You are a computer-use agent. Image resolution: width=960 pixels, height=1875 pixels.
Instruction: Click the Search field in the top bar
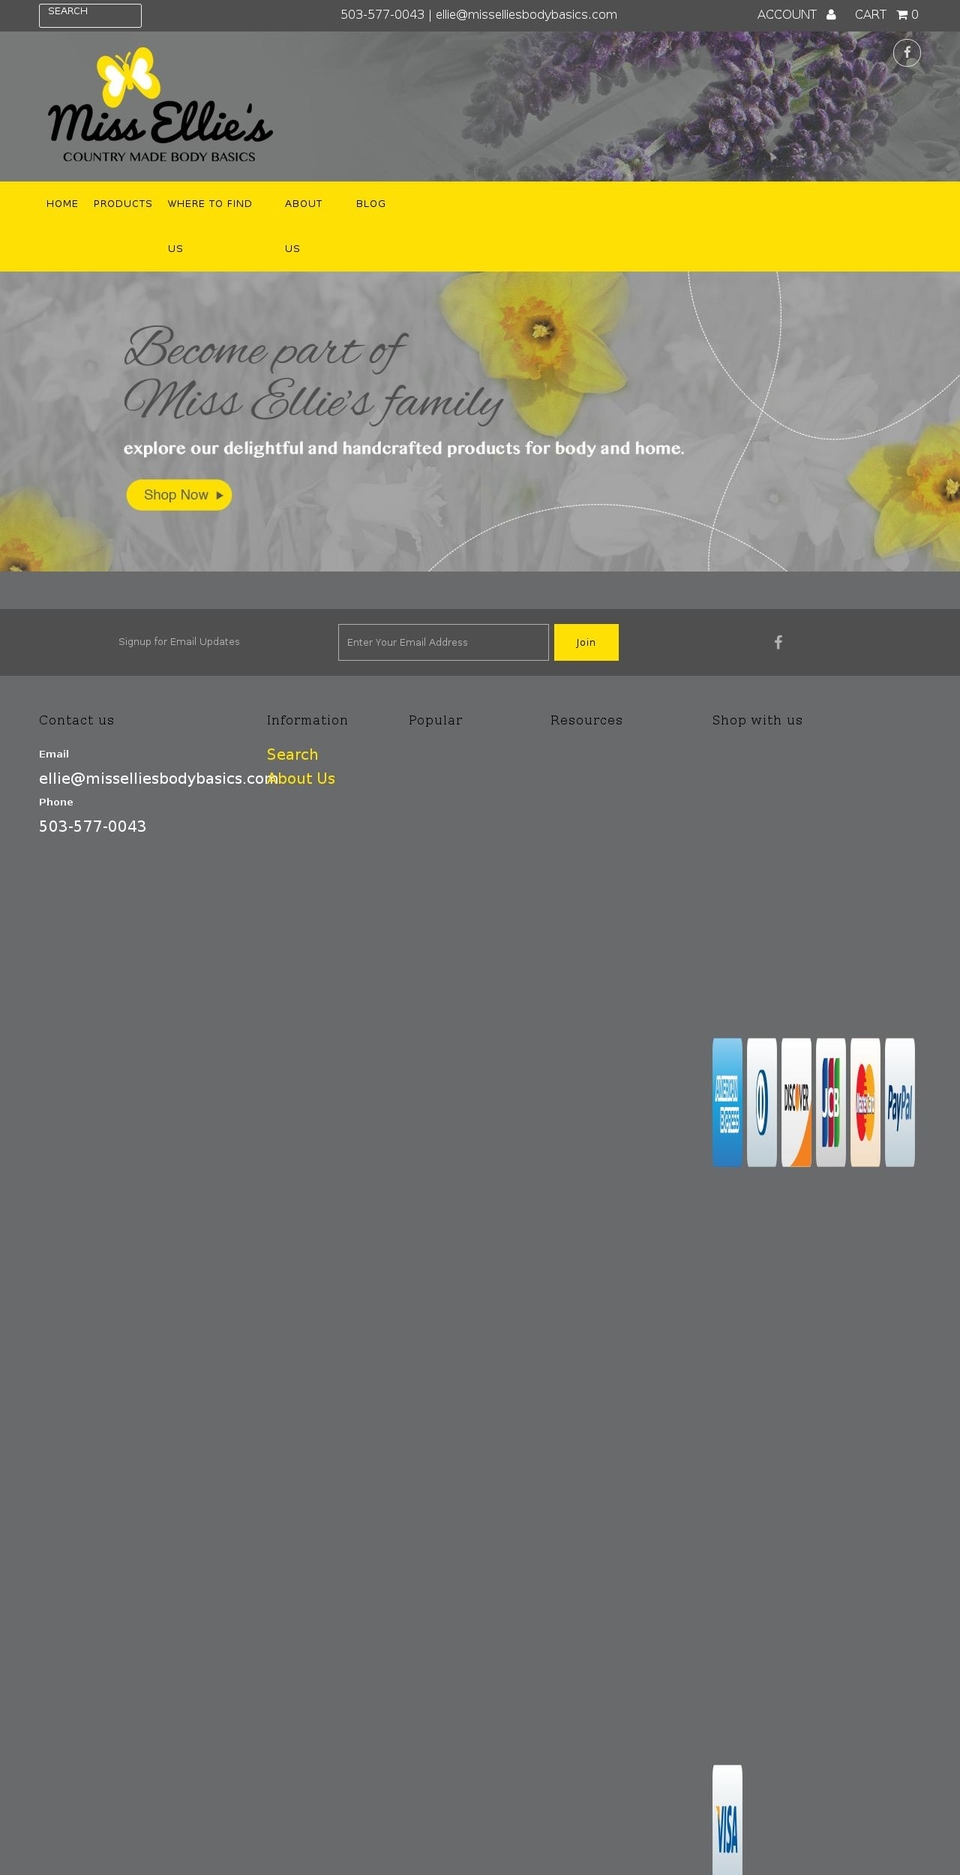[x=90, y=15]
